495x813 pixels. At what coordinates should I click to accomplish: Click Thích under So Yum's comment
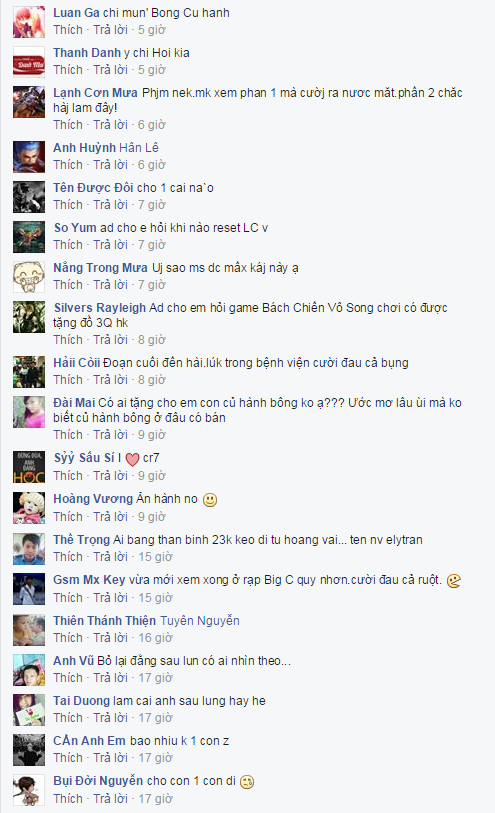coord(68,244)
